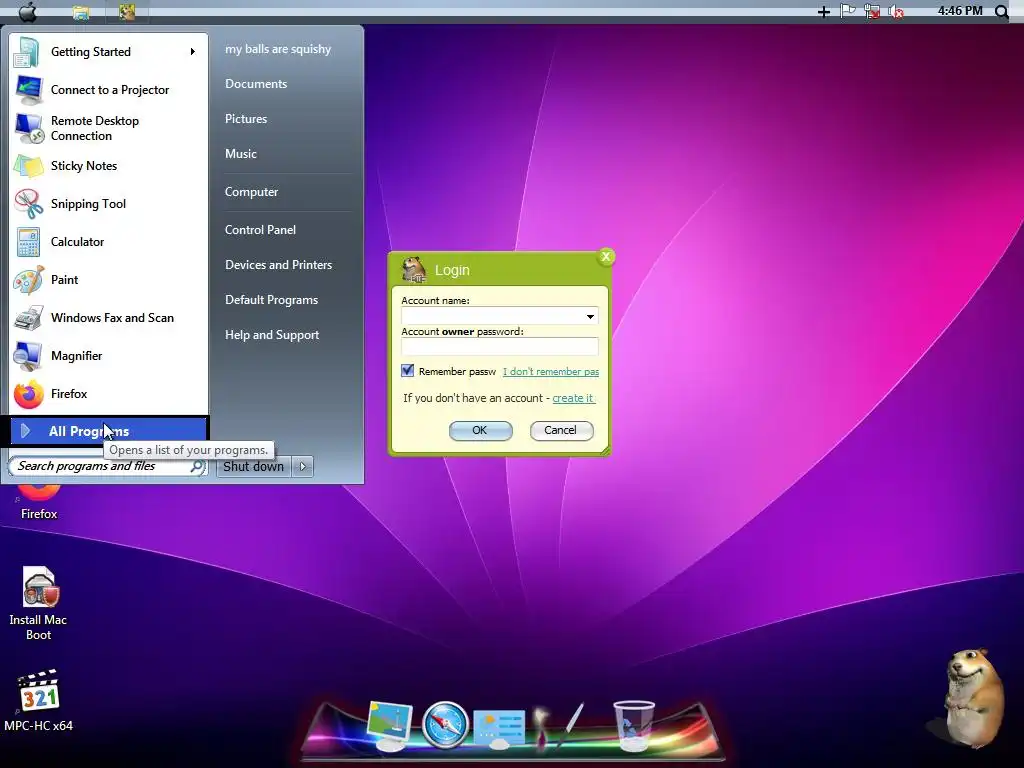Open Default Programs
1024x768 pixels.
[x=272, y=300]
